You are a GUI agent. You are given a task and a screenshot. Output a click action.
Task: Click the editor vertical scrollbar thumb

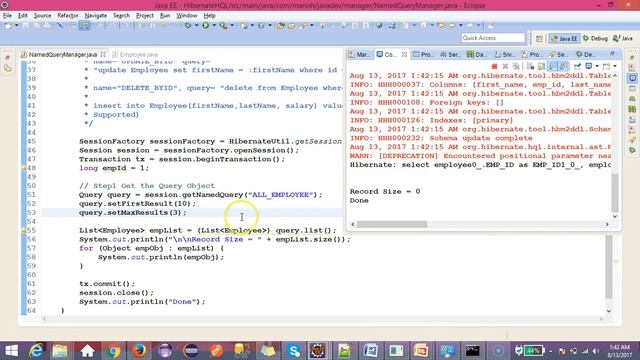(x=609, y=267)
